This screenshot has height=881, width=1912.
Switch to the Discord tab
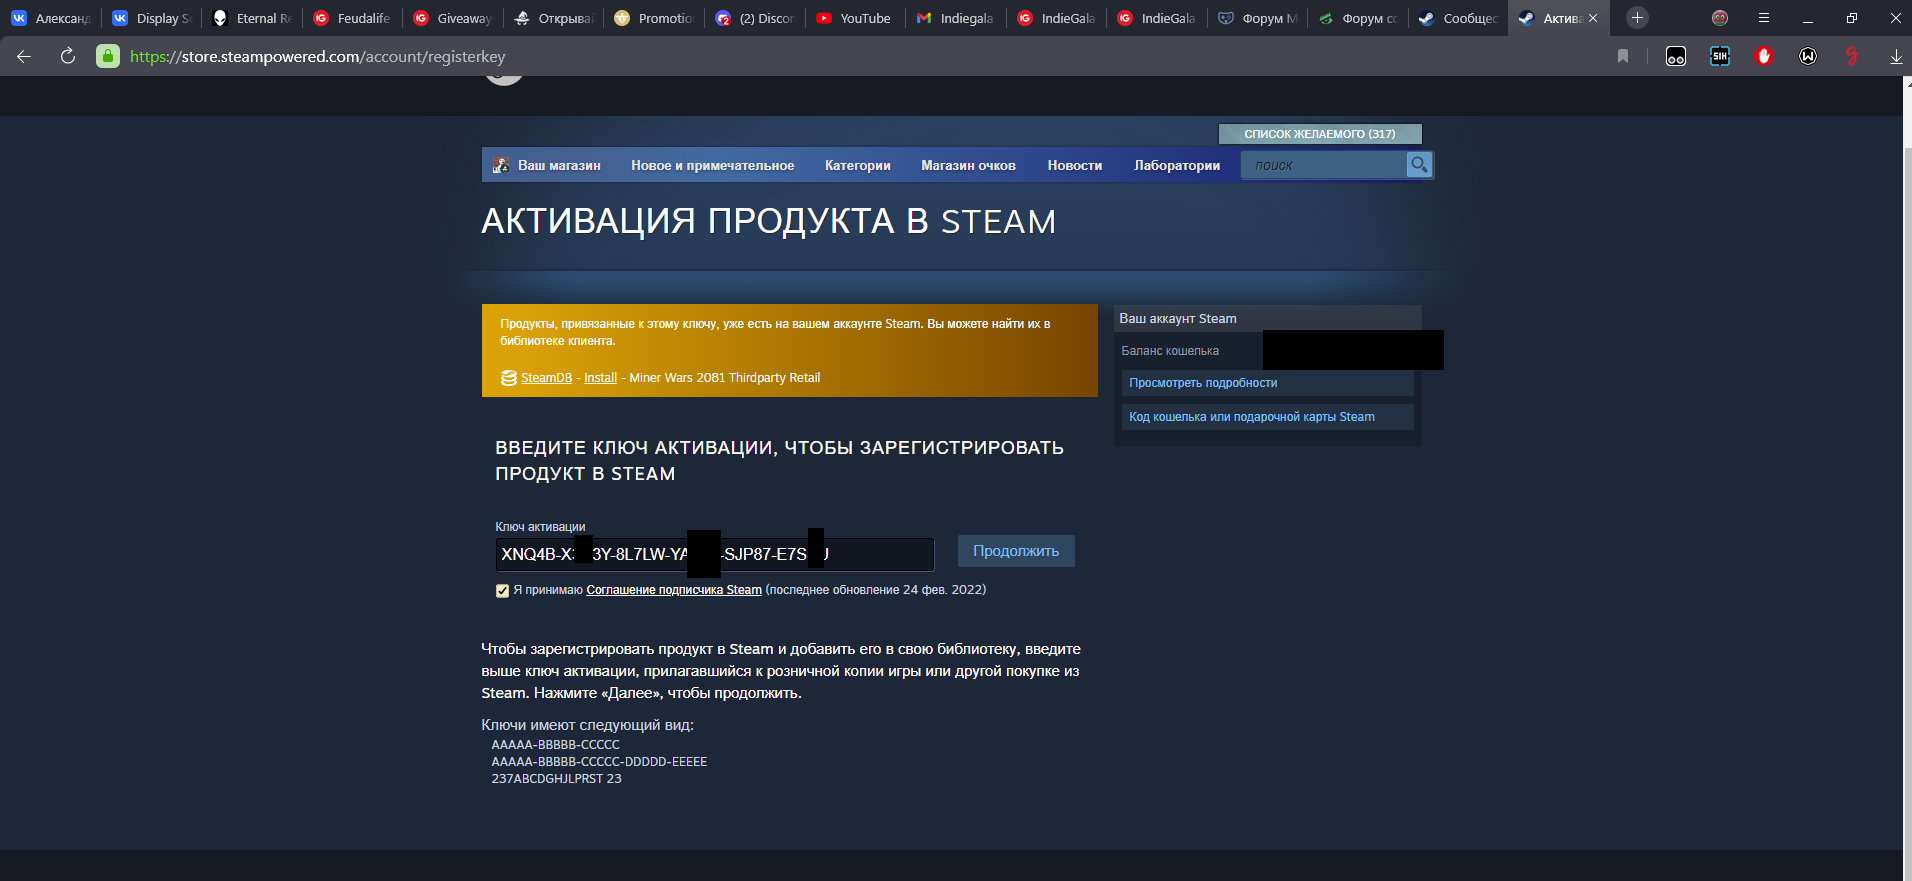coord(754,18)
